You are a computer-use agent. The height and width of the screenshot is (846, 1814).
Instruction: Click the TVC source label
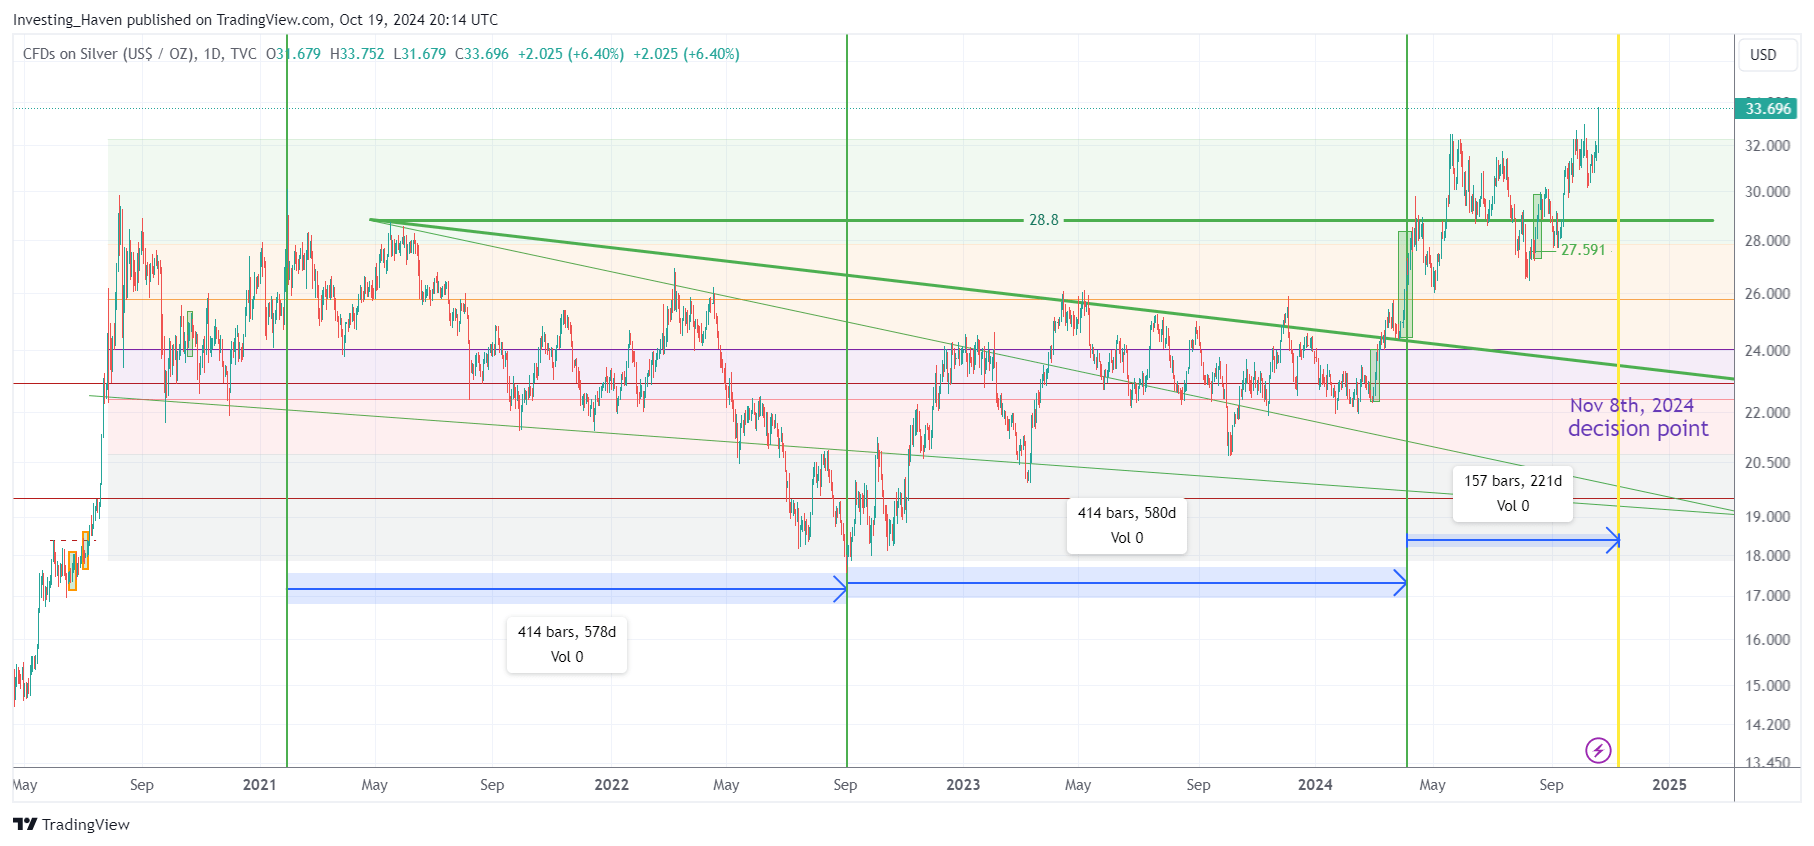click(x=243, y=54)
